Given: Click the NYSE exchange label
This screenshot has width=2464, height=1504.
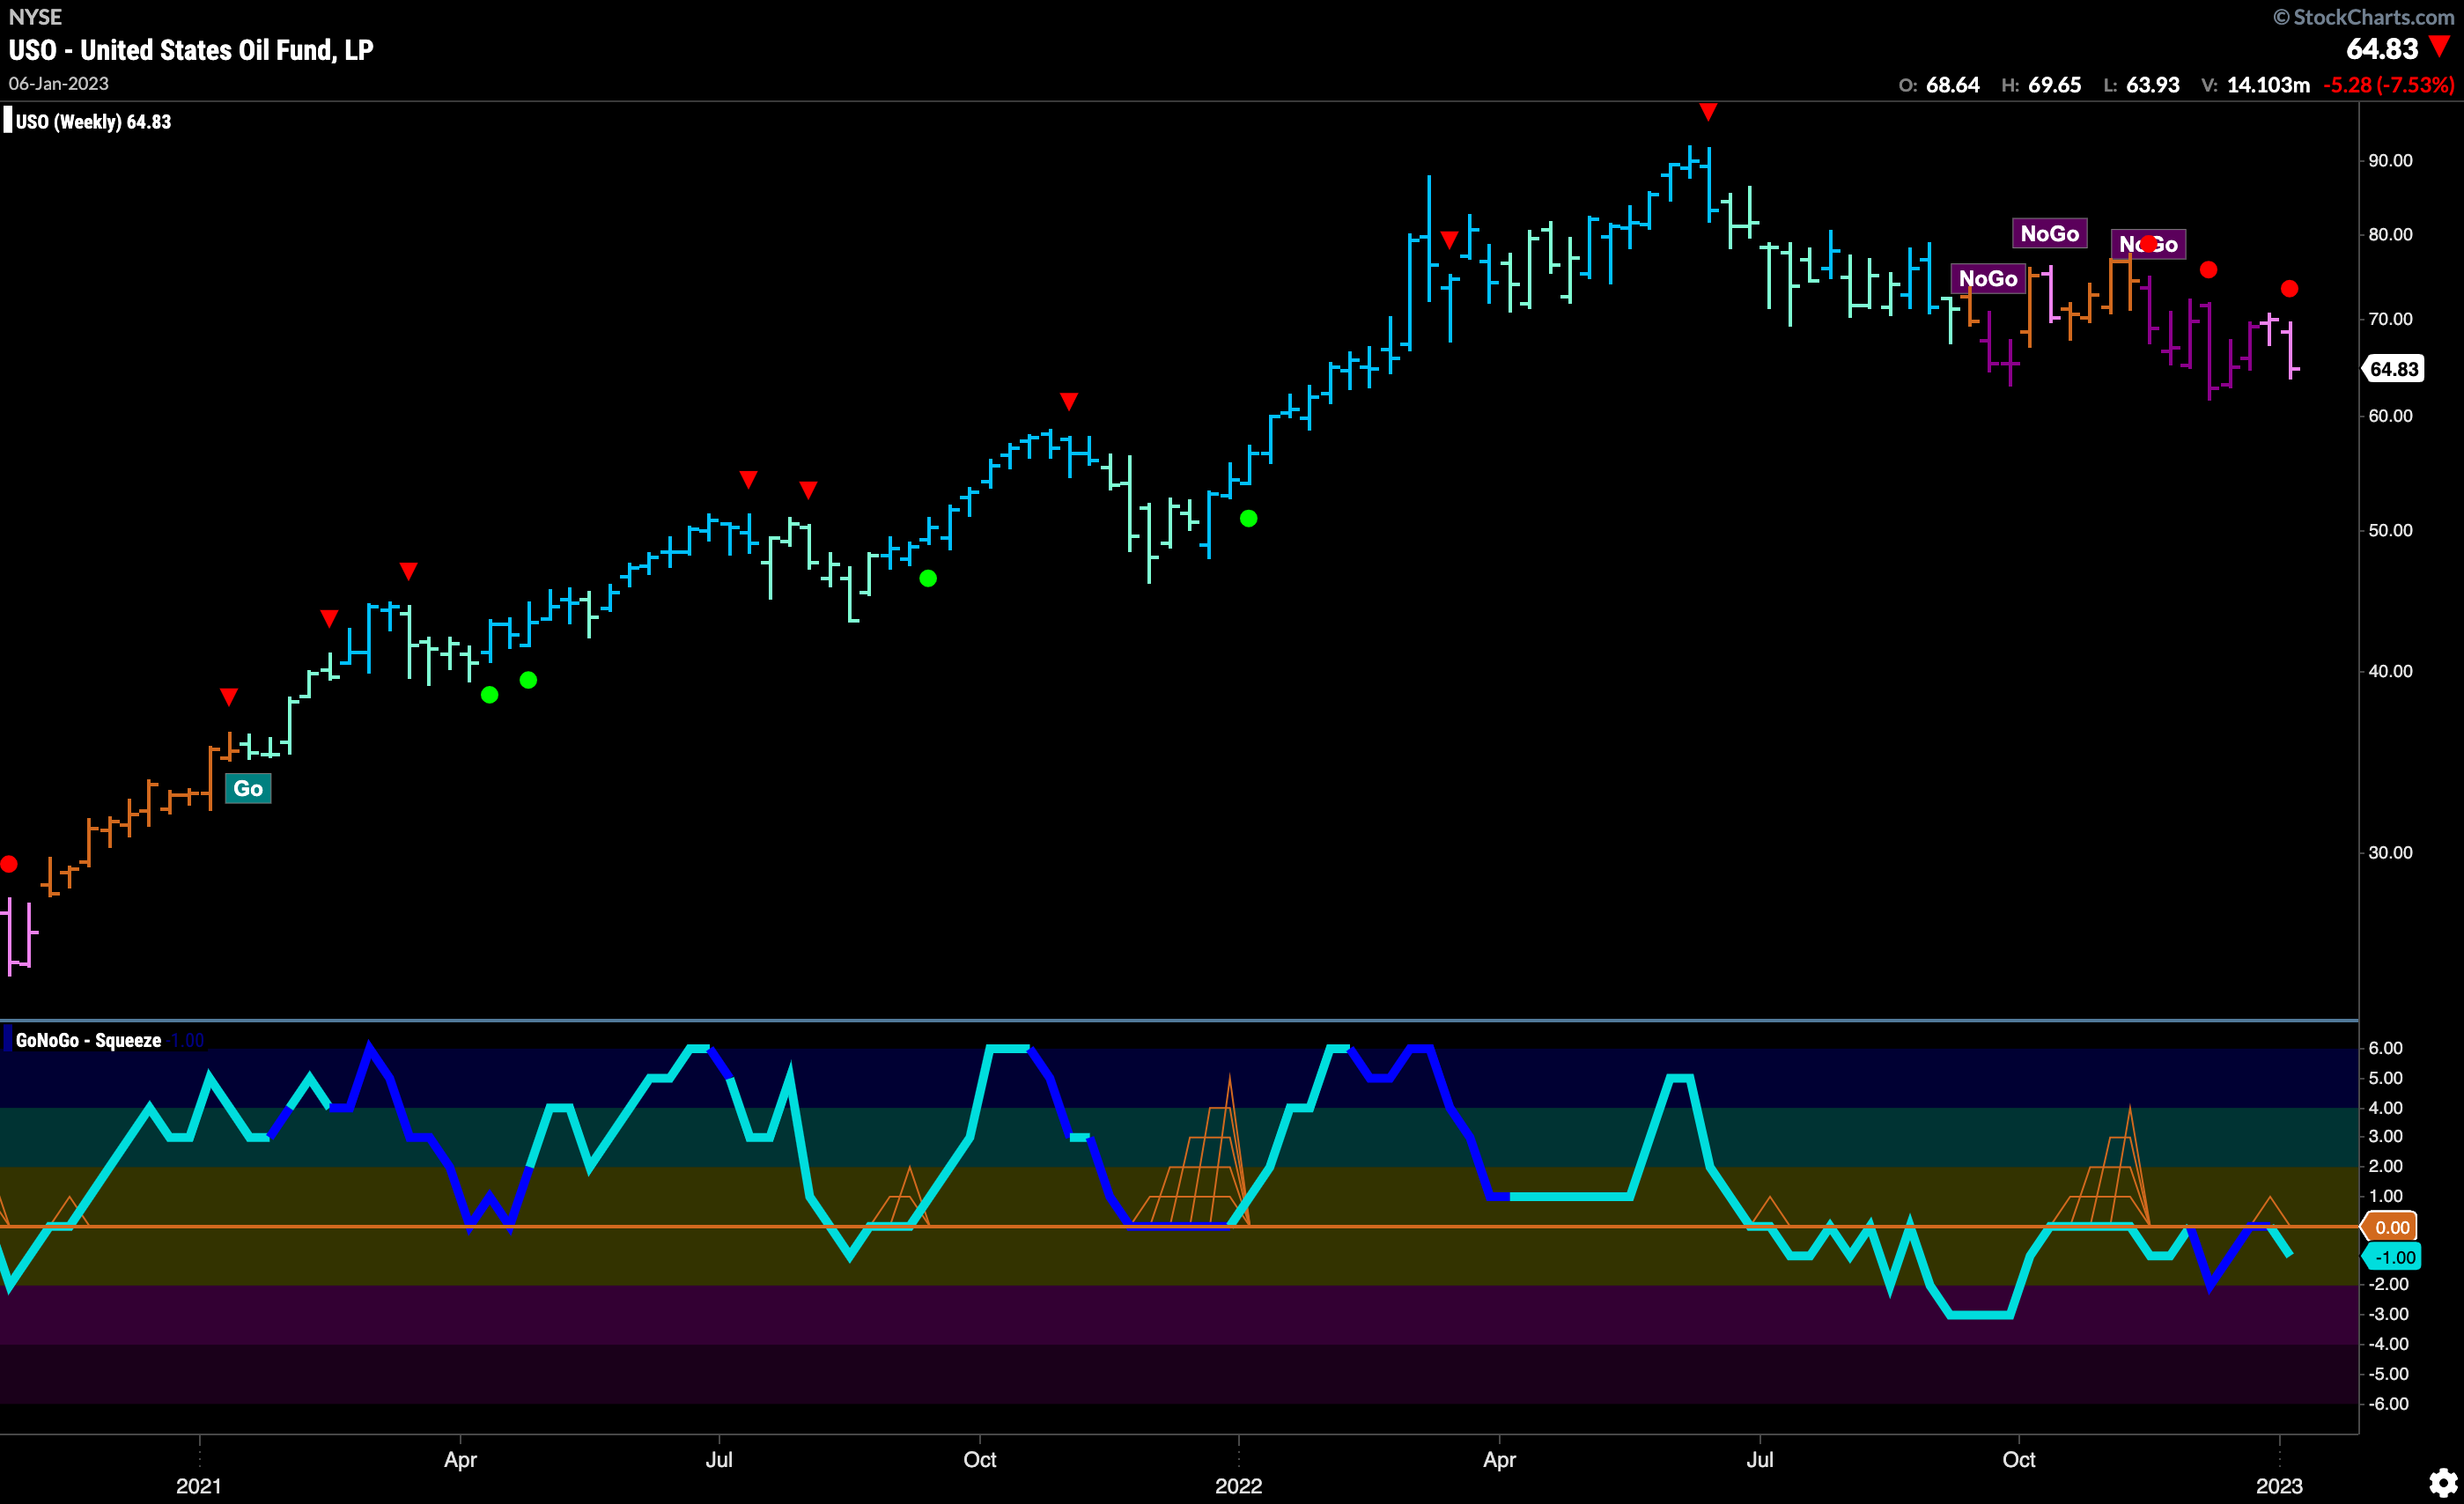Looking at the screenshot, I should coord(35,17).
